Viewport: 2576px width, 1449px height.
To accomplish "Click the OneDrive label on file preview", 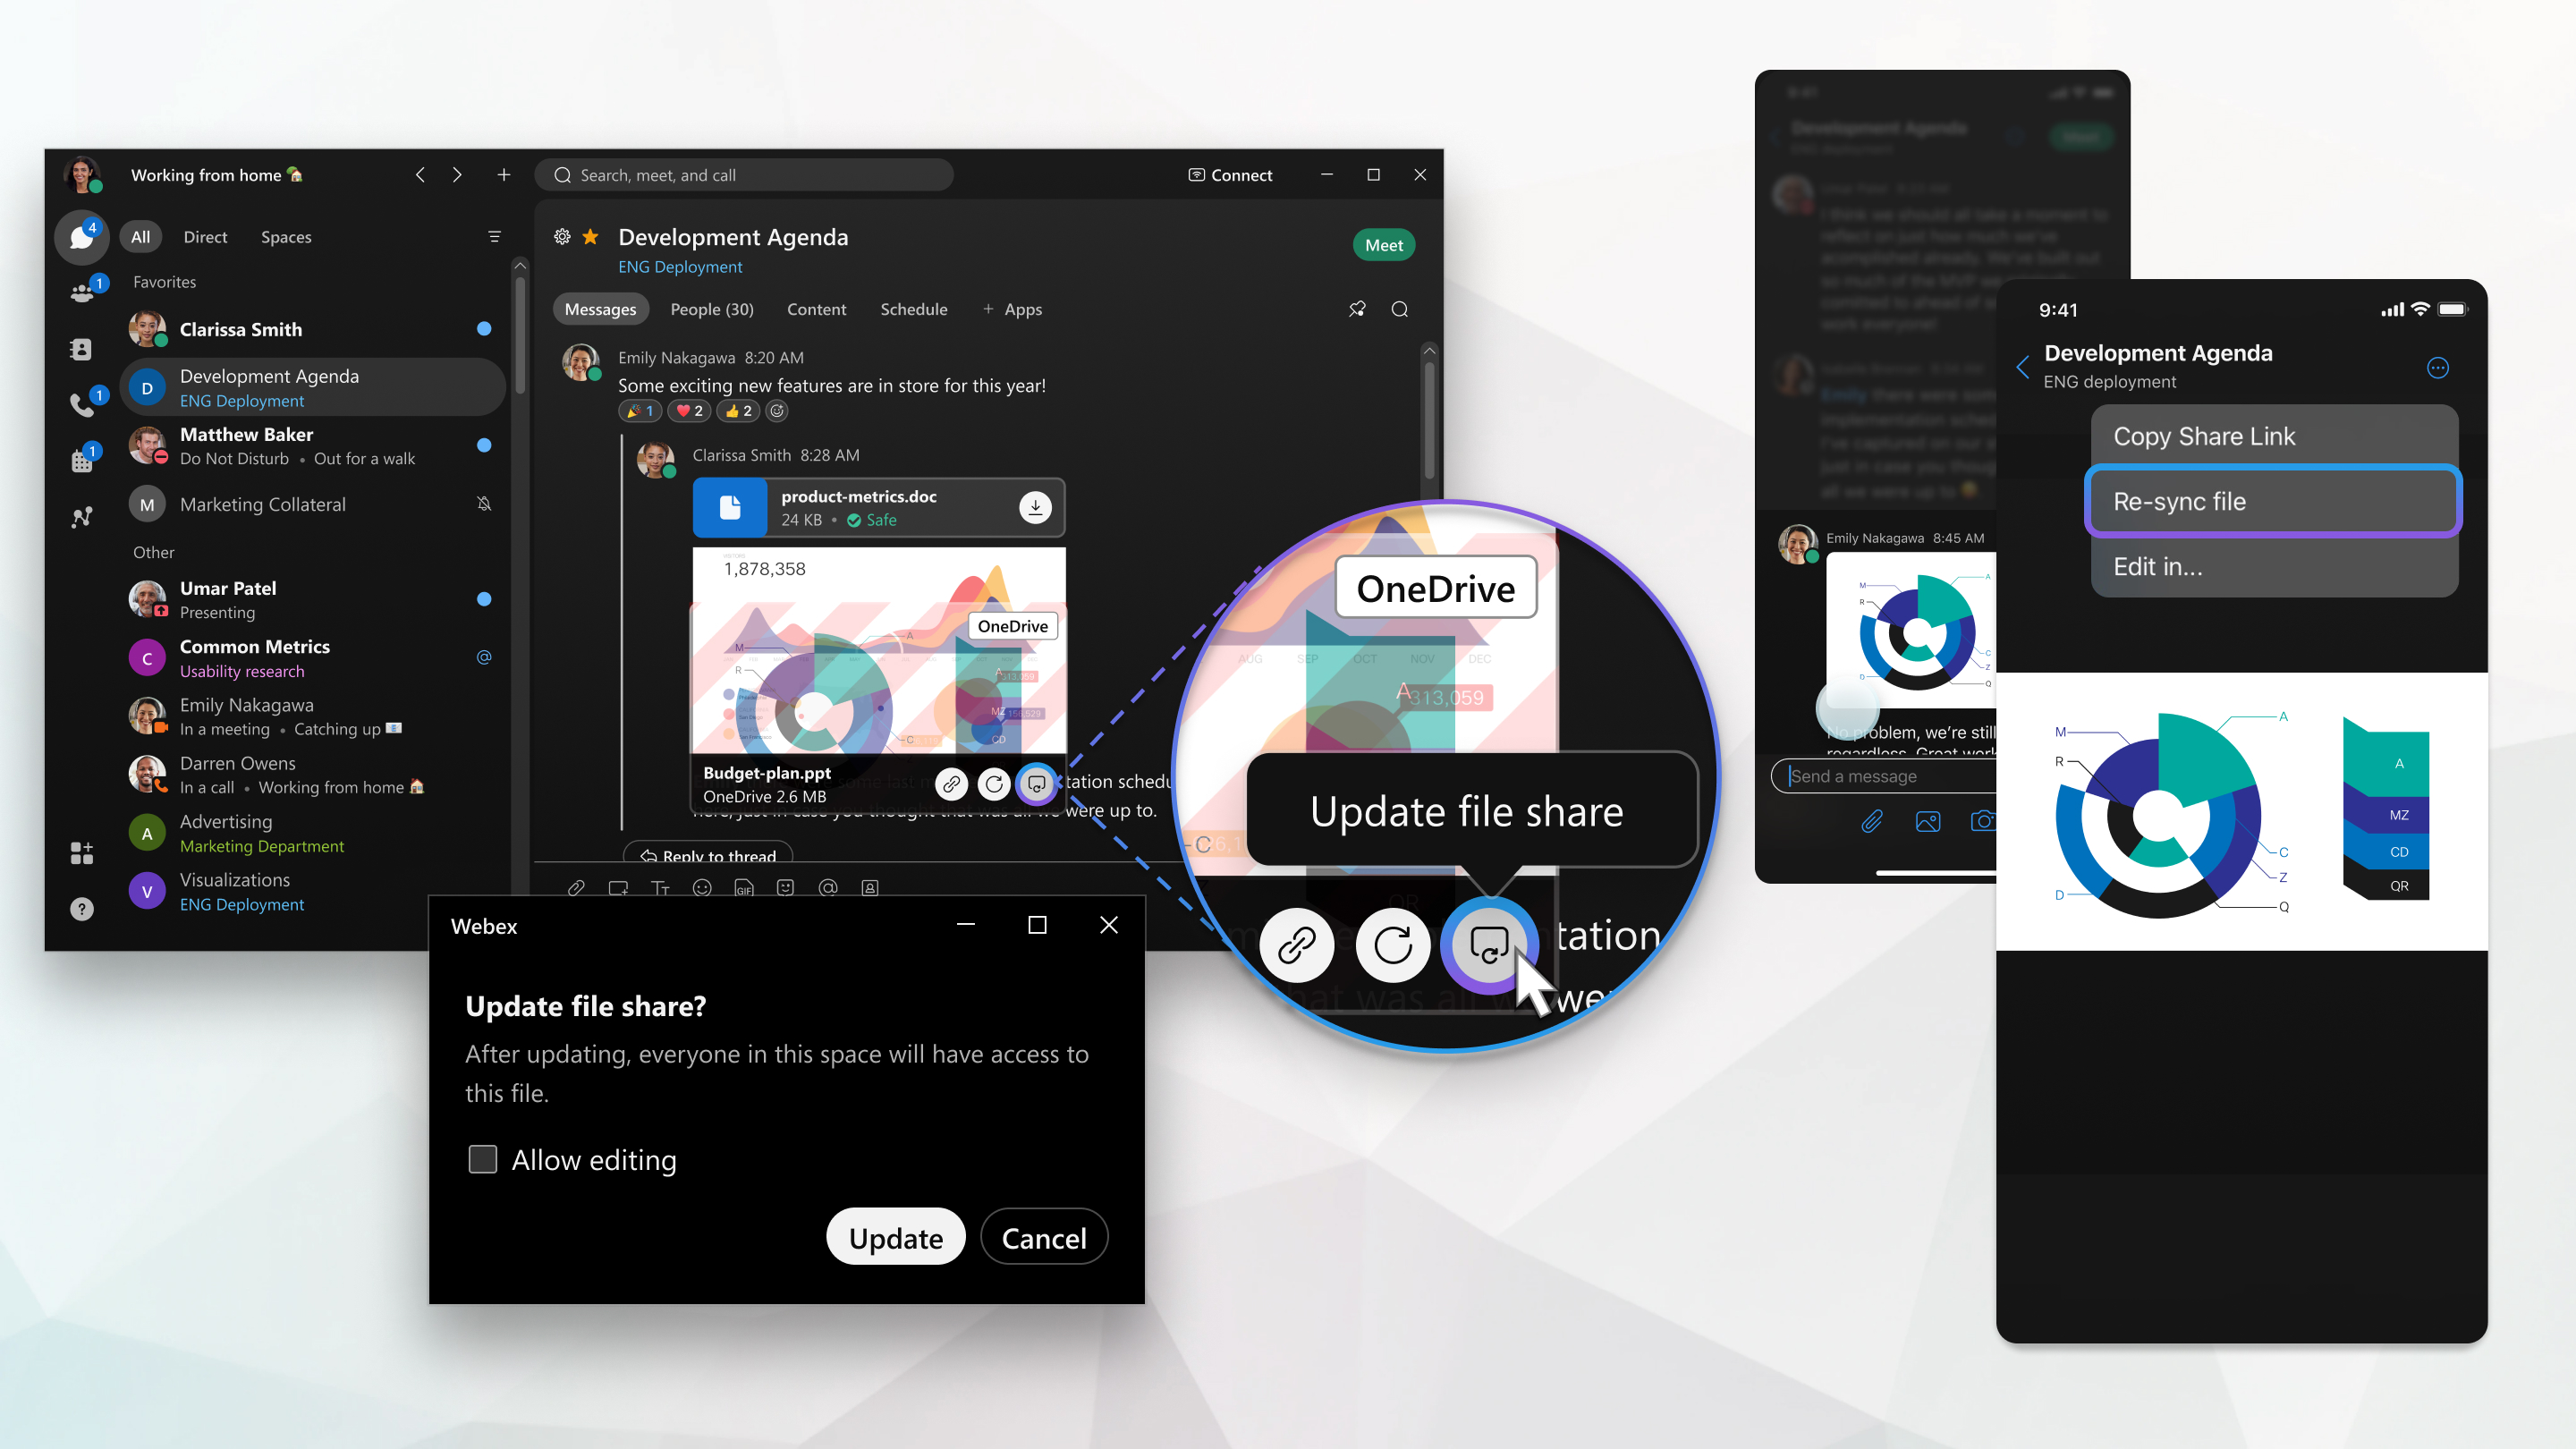I will coord(1010,626).
